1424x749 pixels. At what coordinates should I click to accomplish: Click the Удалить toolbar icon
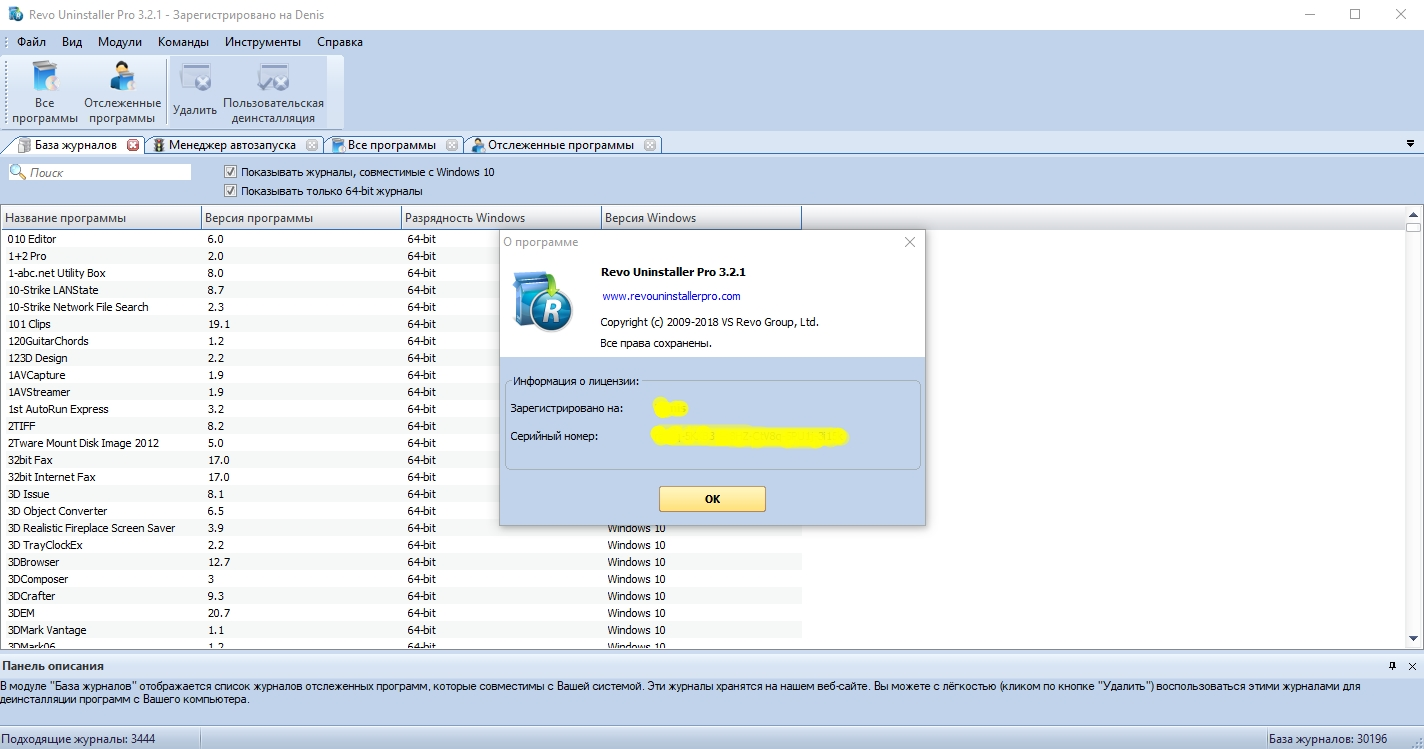tap(195, 91)
